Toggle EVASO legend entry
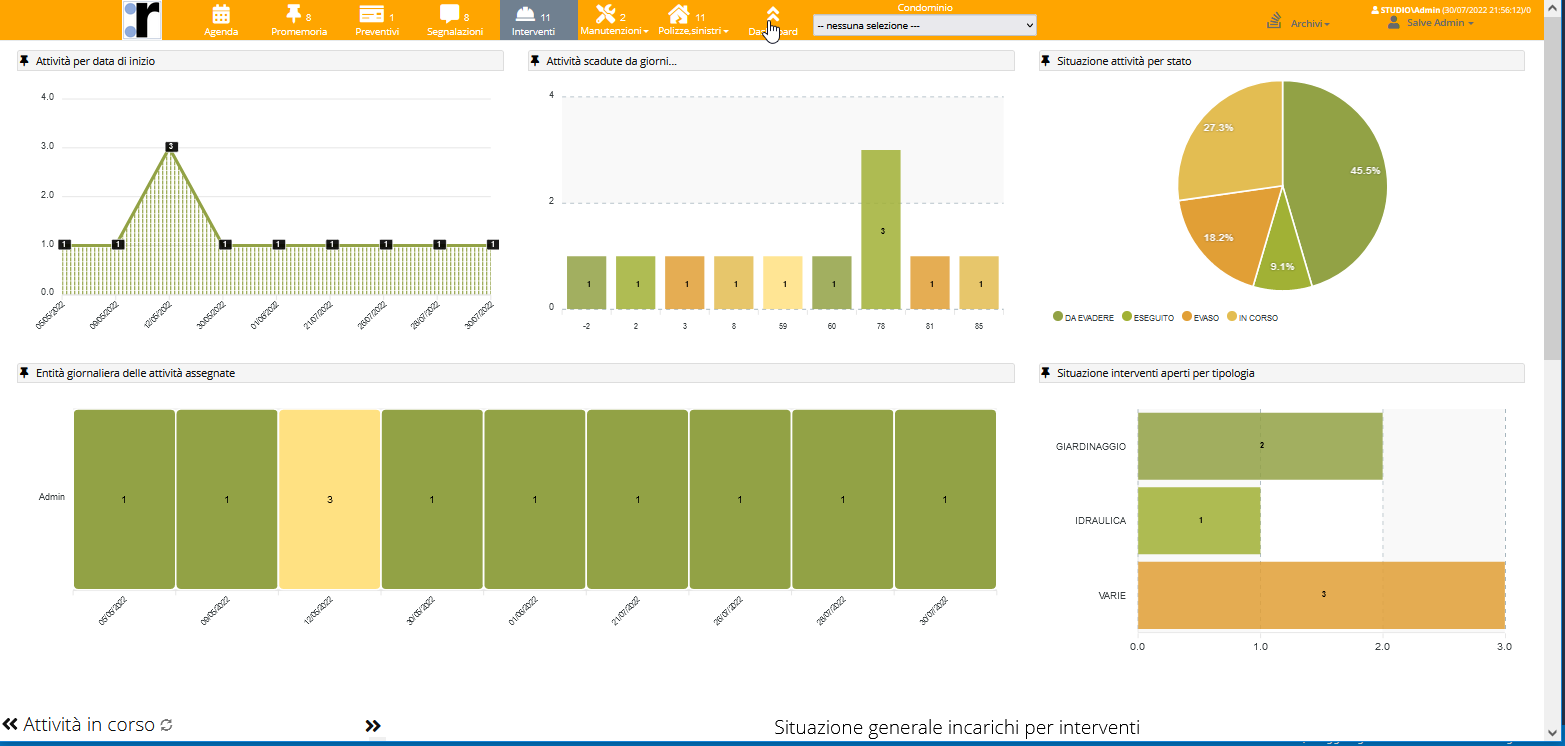 tap(1200, 318)
